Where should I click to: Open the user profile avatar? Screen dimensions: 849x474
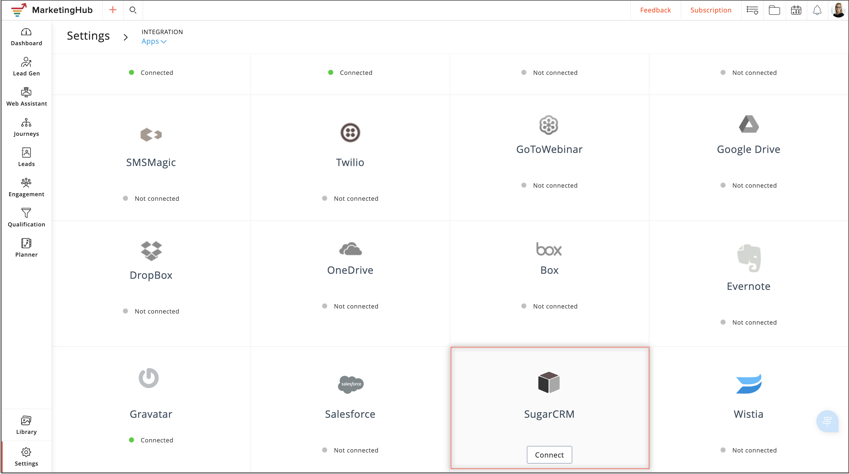coord(838,10)
